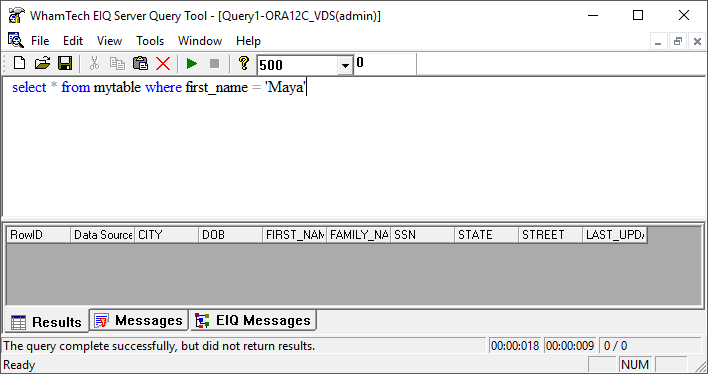The height and width of the screenshot is (374, 708).
Task: Click the RowID column header
Action: coord(38,235)
